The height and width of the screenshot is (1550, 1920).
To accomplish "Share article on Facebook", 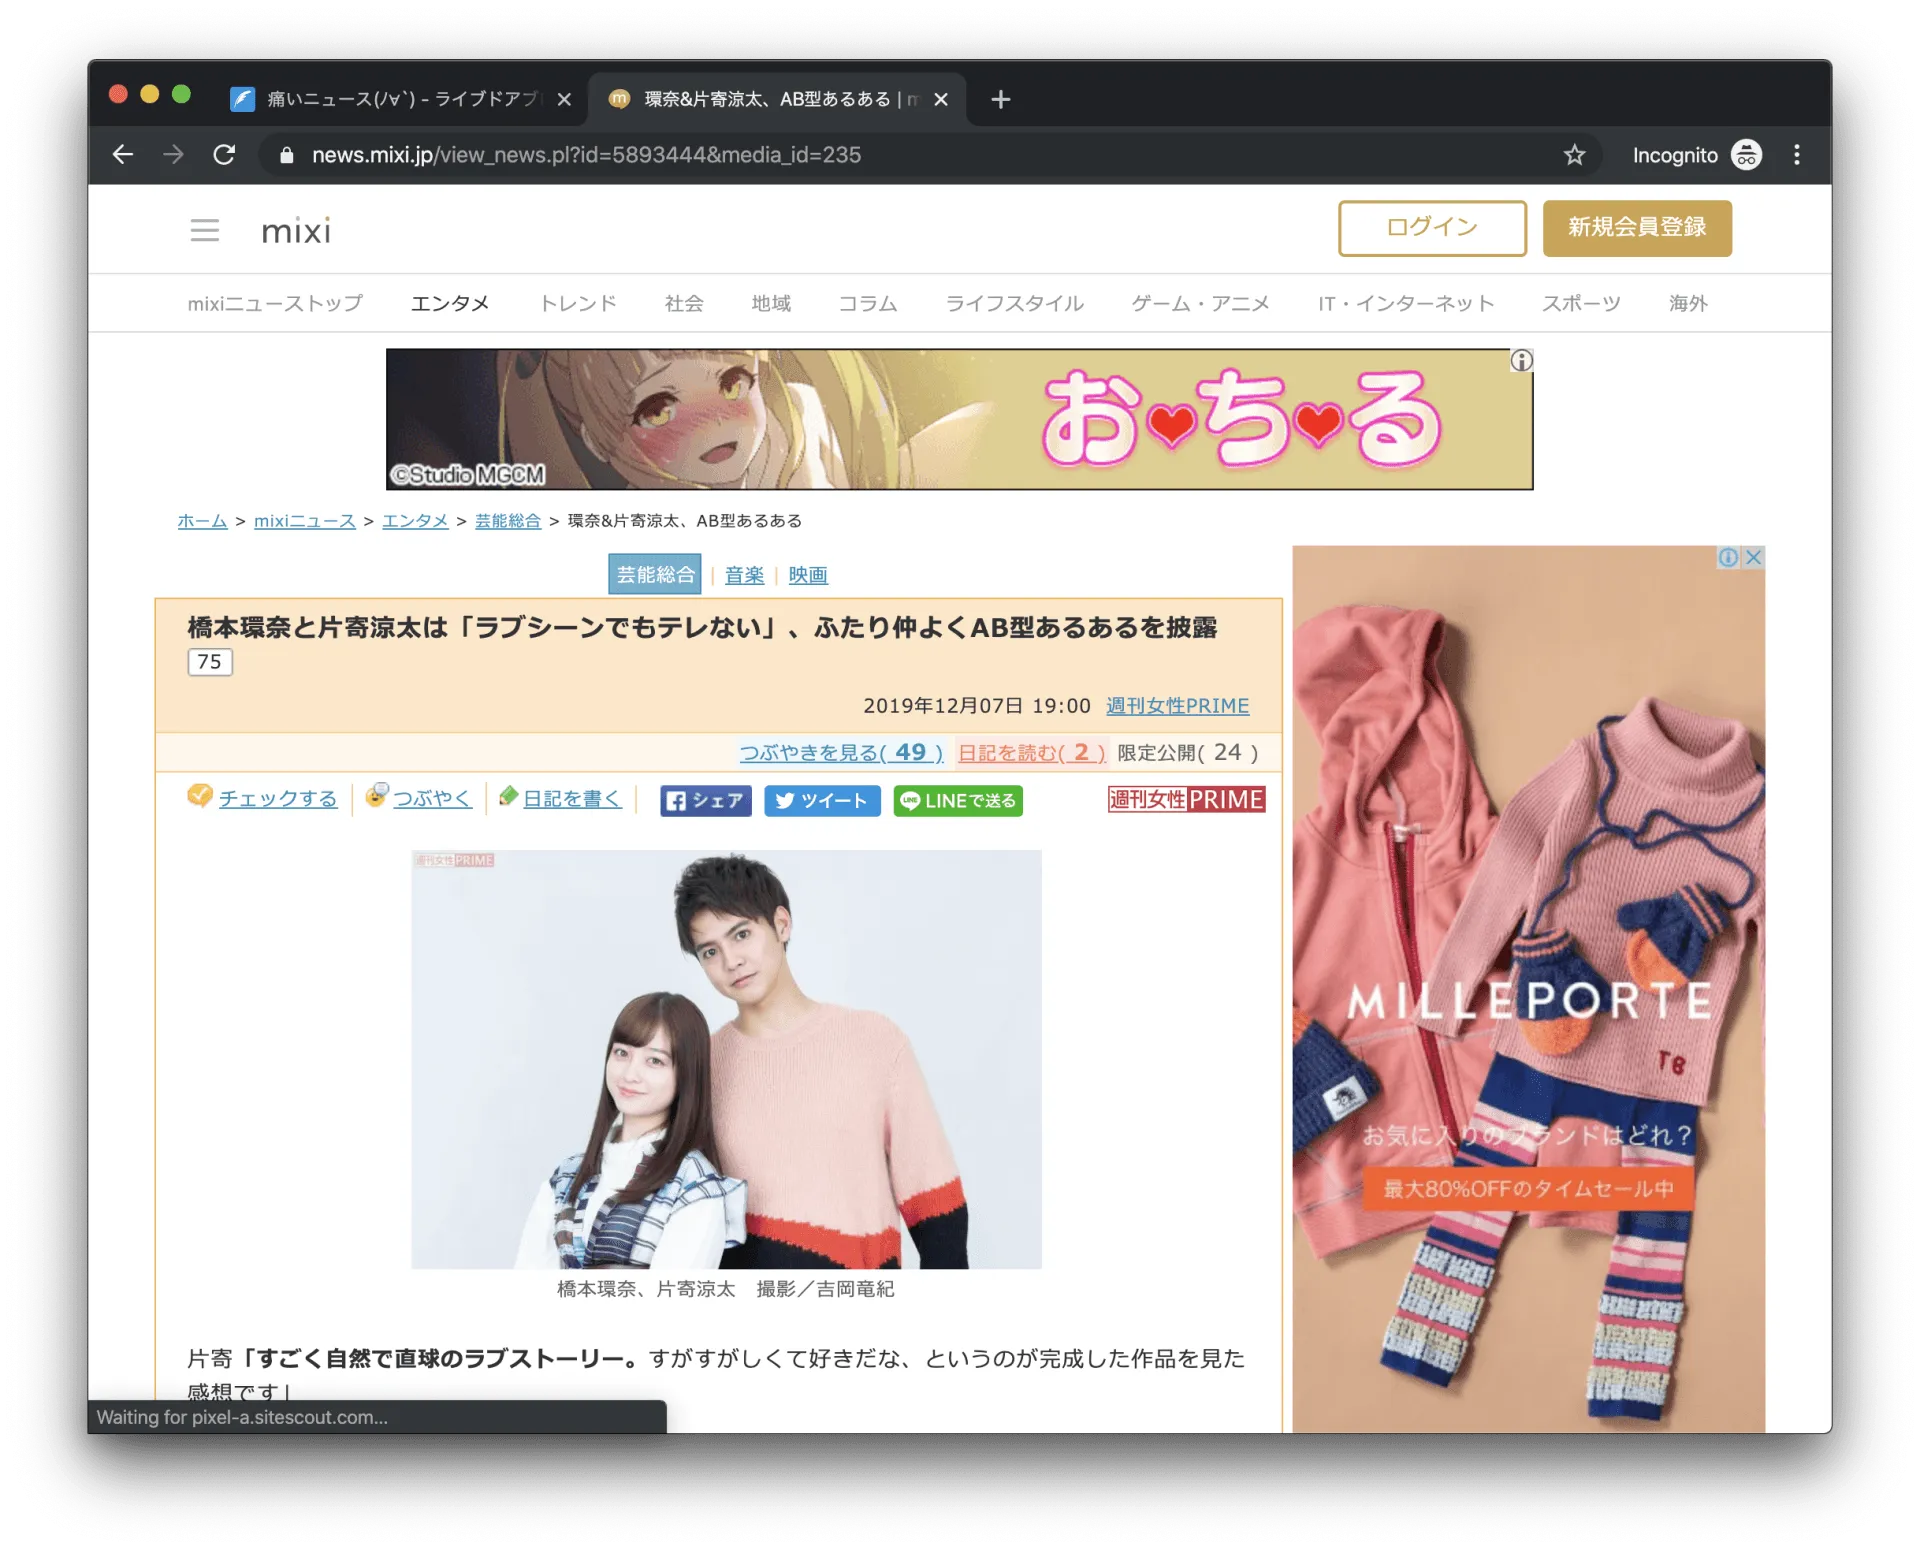I will pos(705,801).
